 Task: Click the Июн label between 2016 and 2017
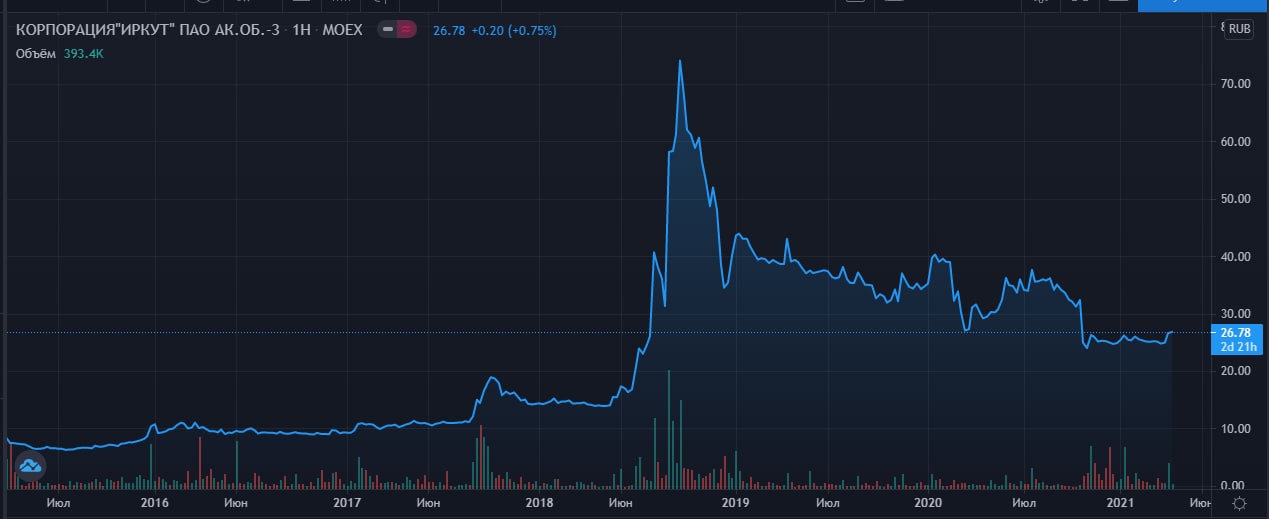pyautogui.click(x=237, y=502)
